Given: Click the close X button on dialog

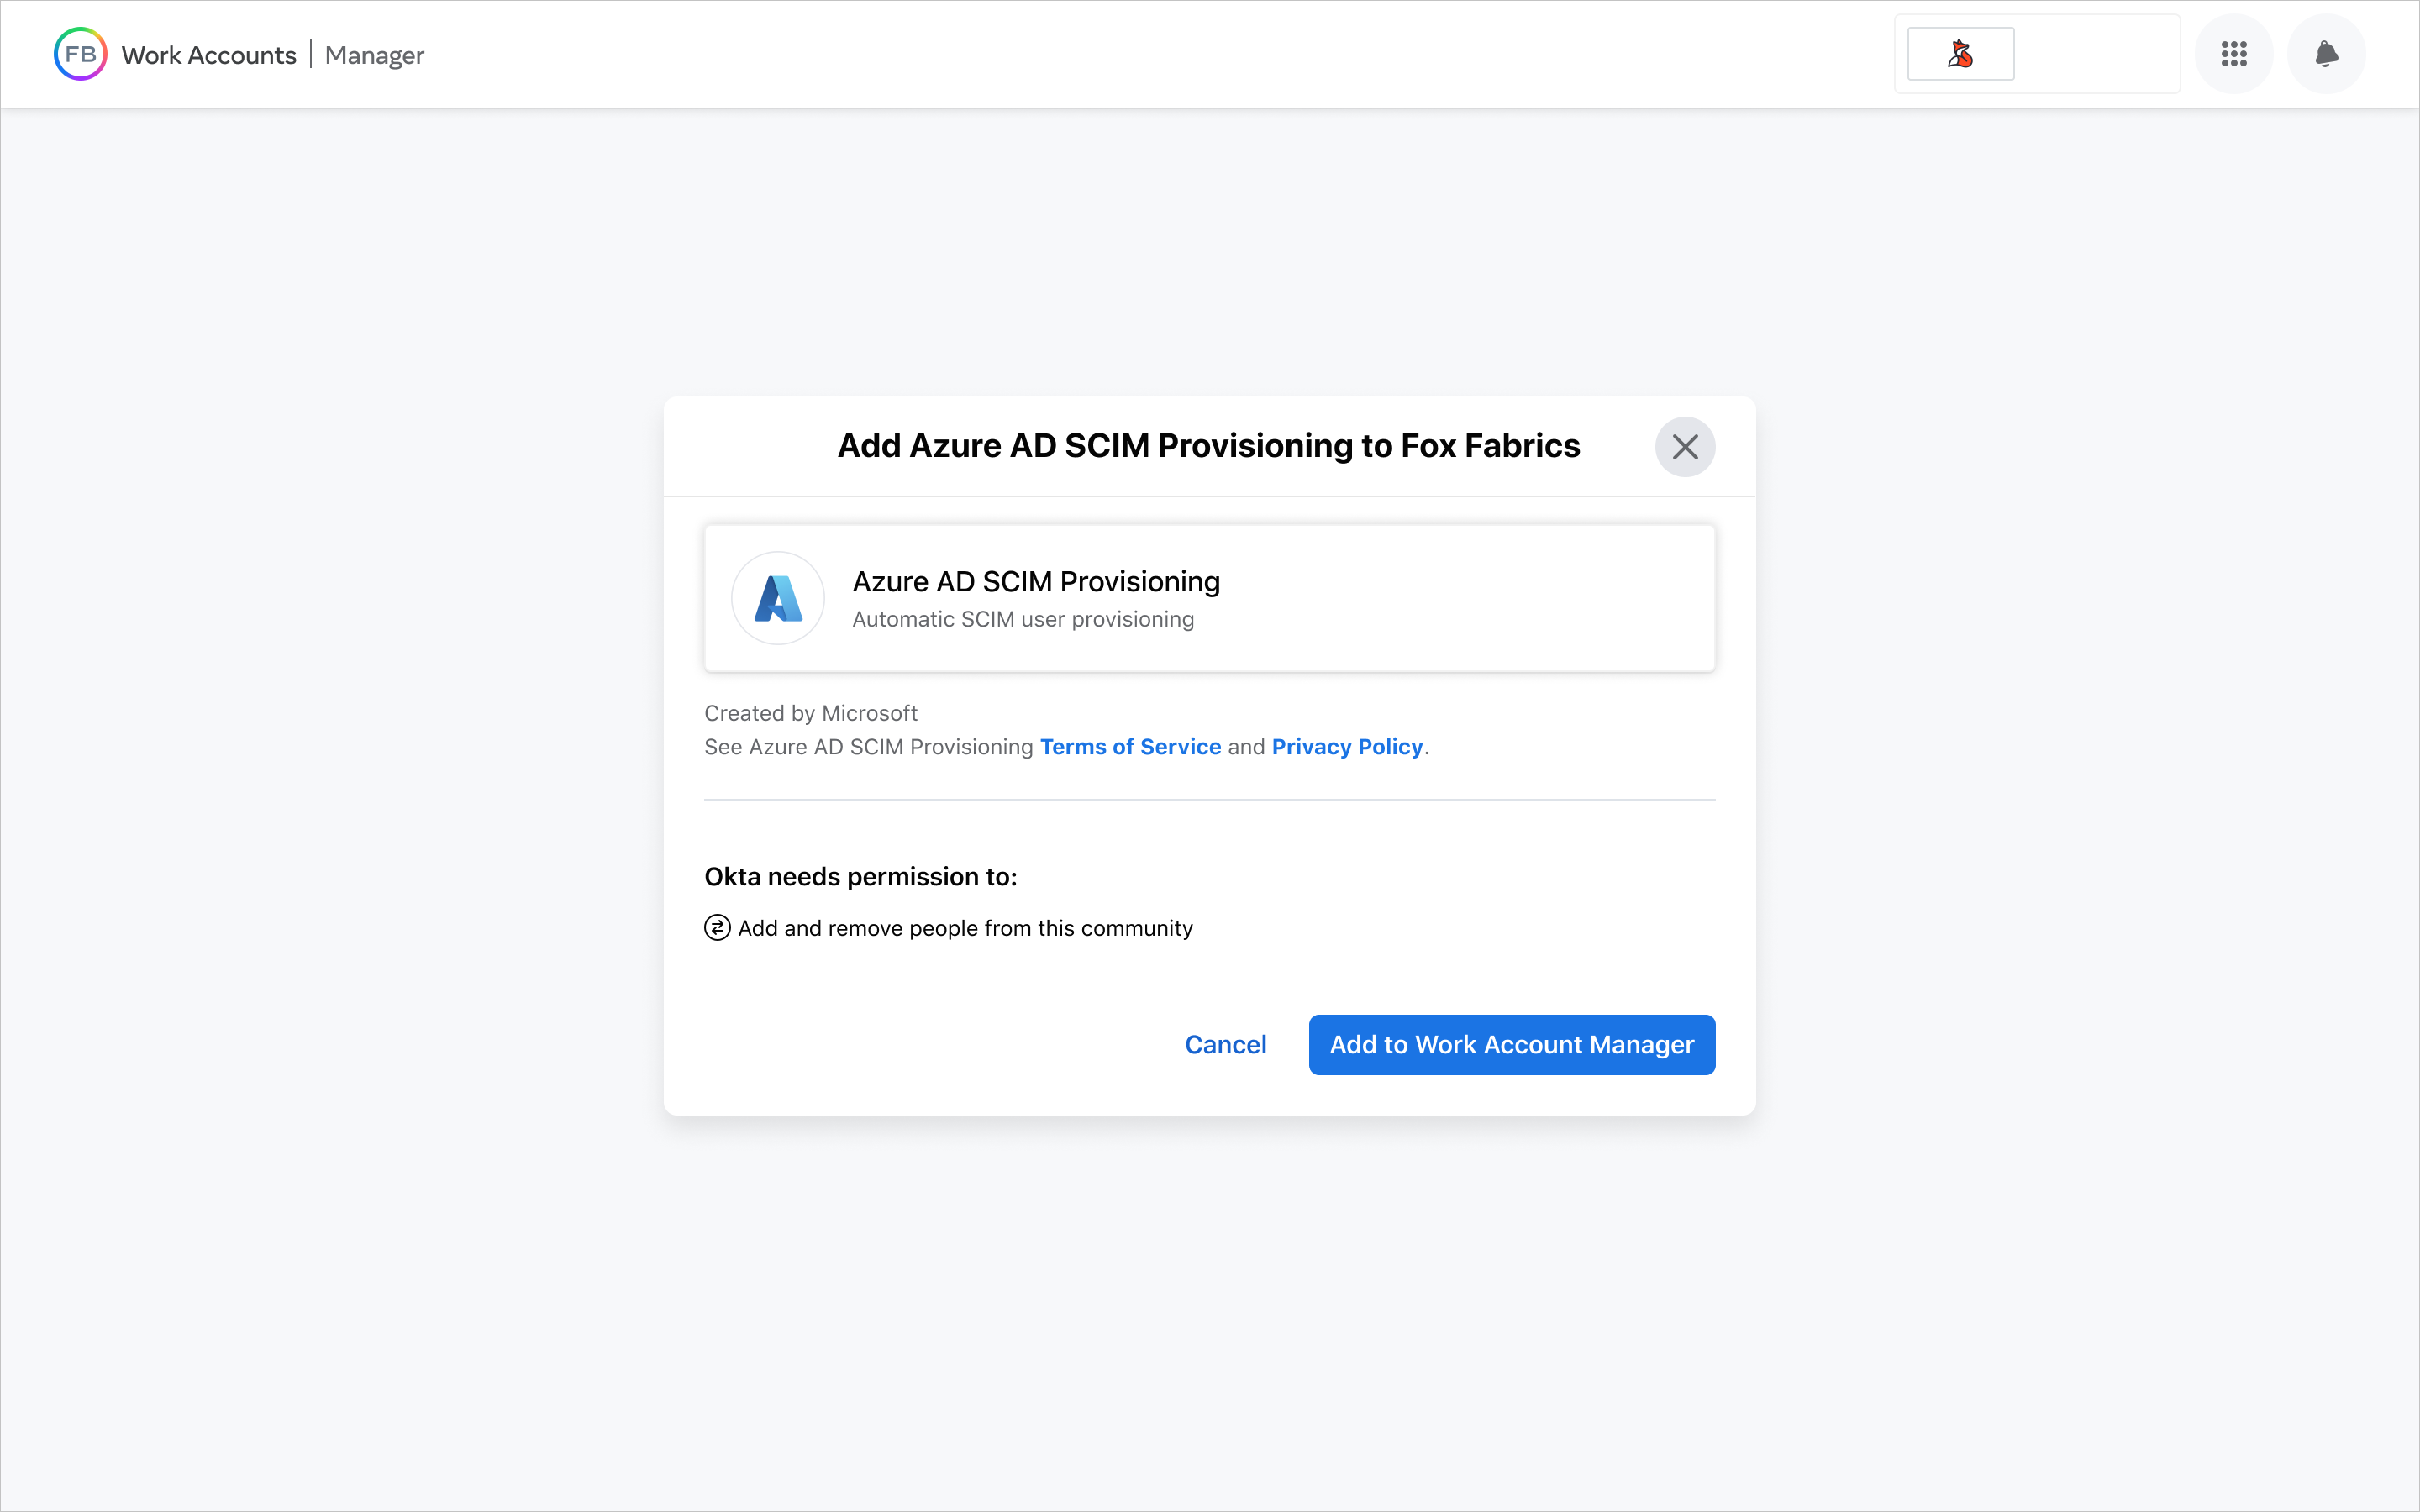Looking at the screenshot, I should pyautogui.click(x=1685, y=446).
